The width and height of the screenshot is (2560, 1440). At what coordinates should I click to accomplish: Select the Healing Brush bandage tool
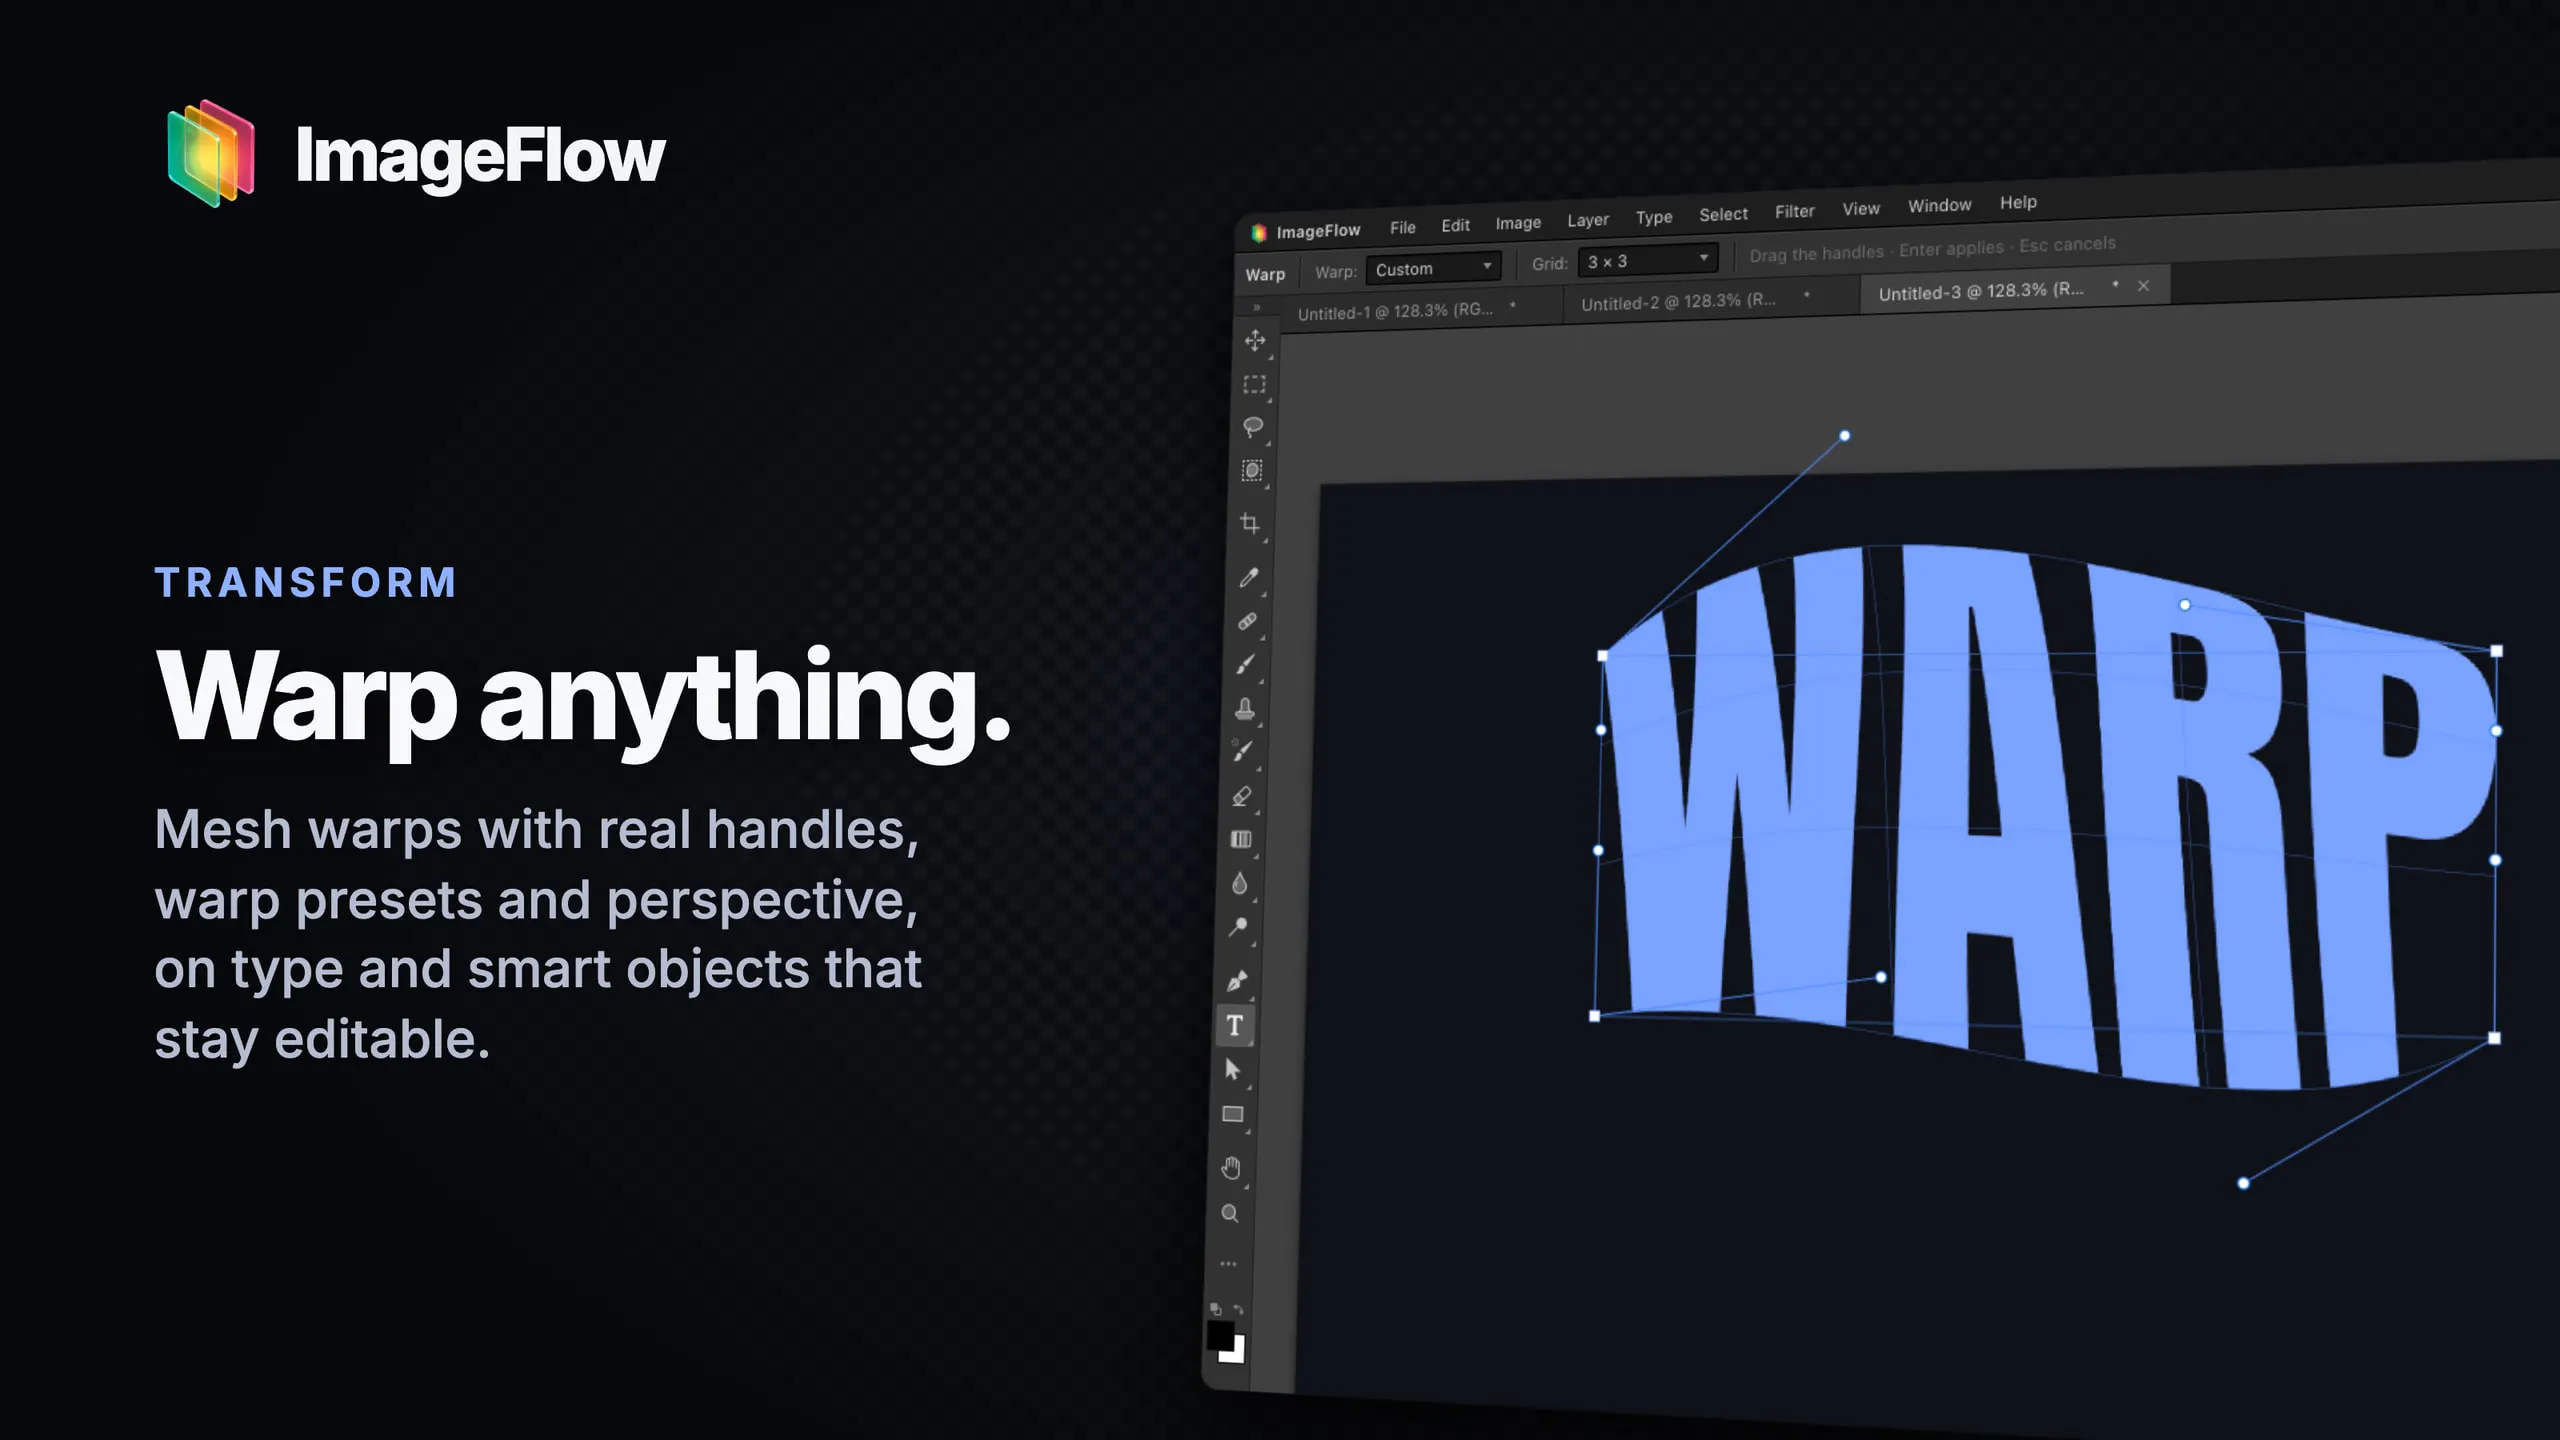pyautogui.click(x=1247, y=621)
